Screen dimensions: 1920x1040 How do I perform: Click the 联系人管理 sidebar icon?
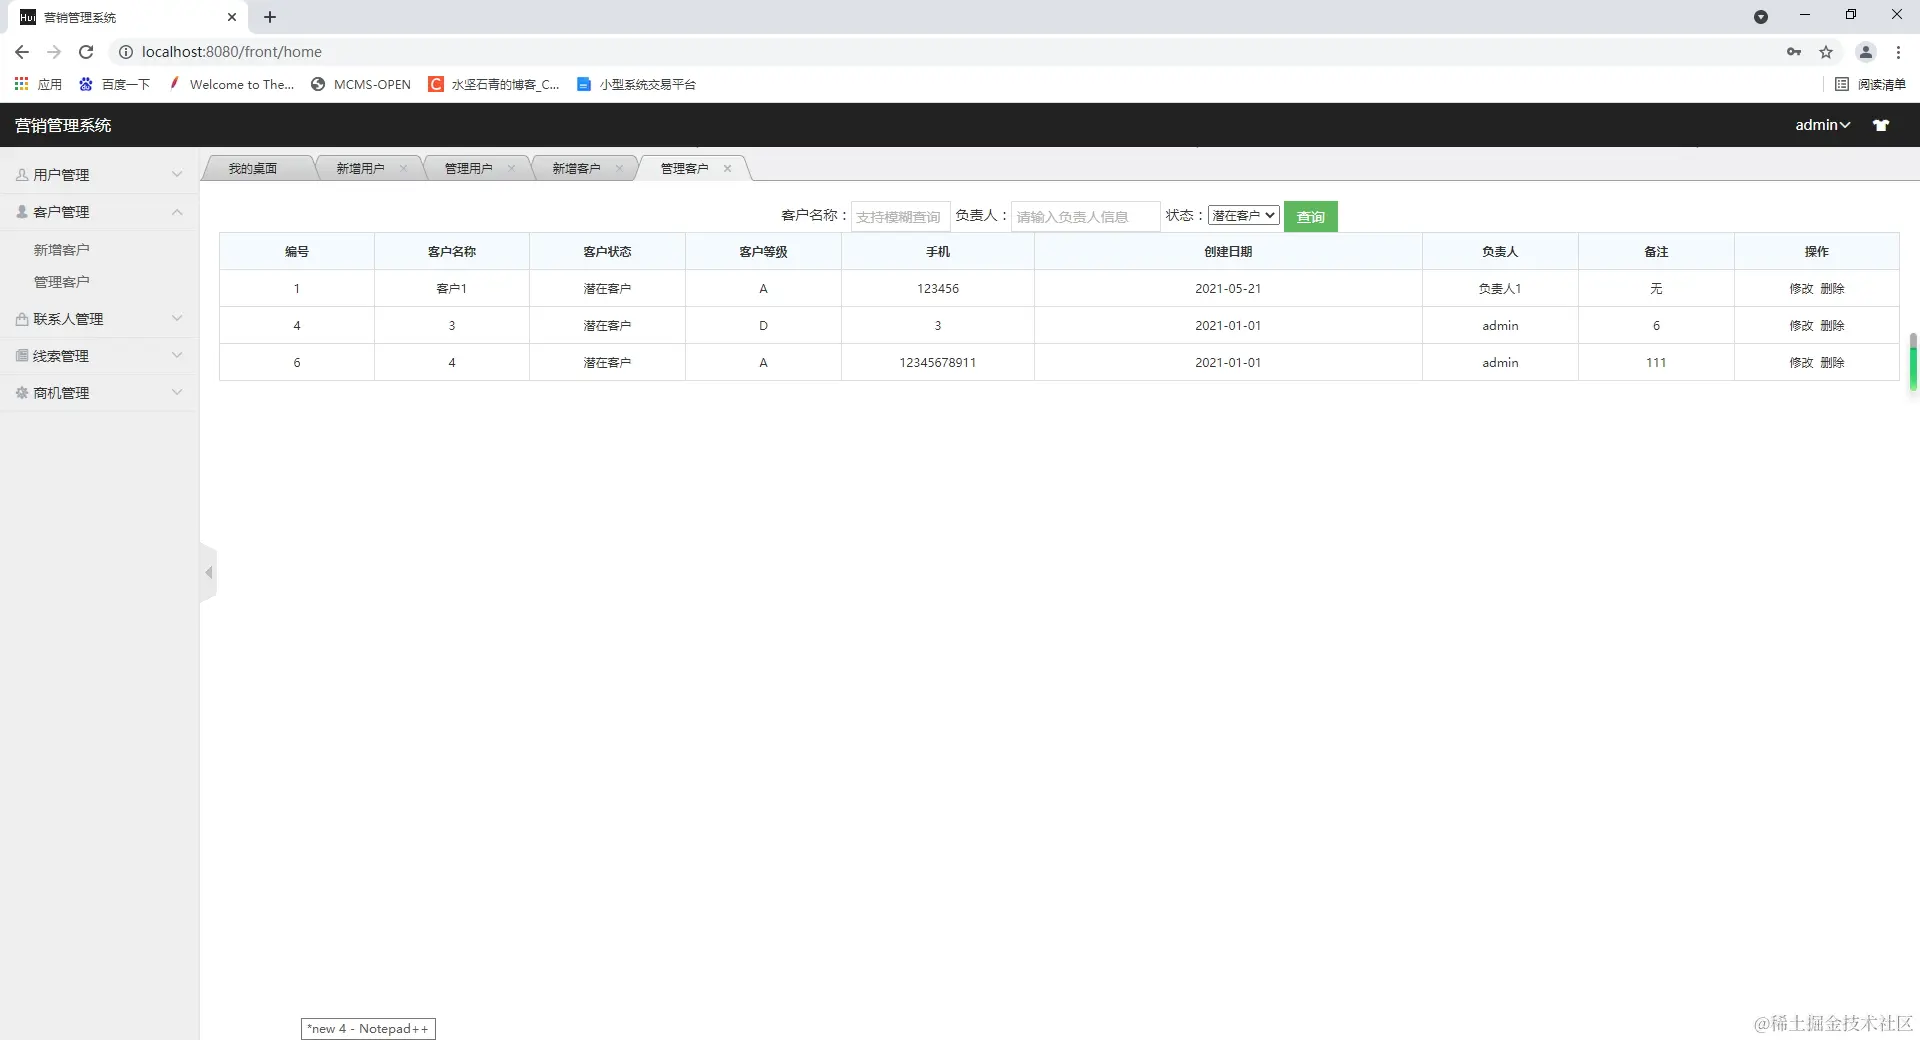click(22, 319)
